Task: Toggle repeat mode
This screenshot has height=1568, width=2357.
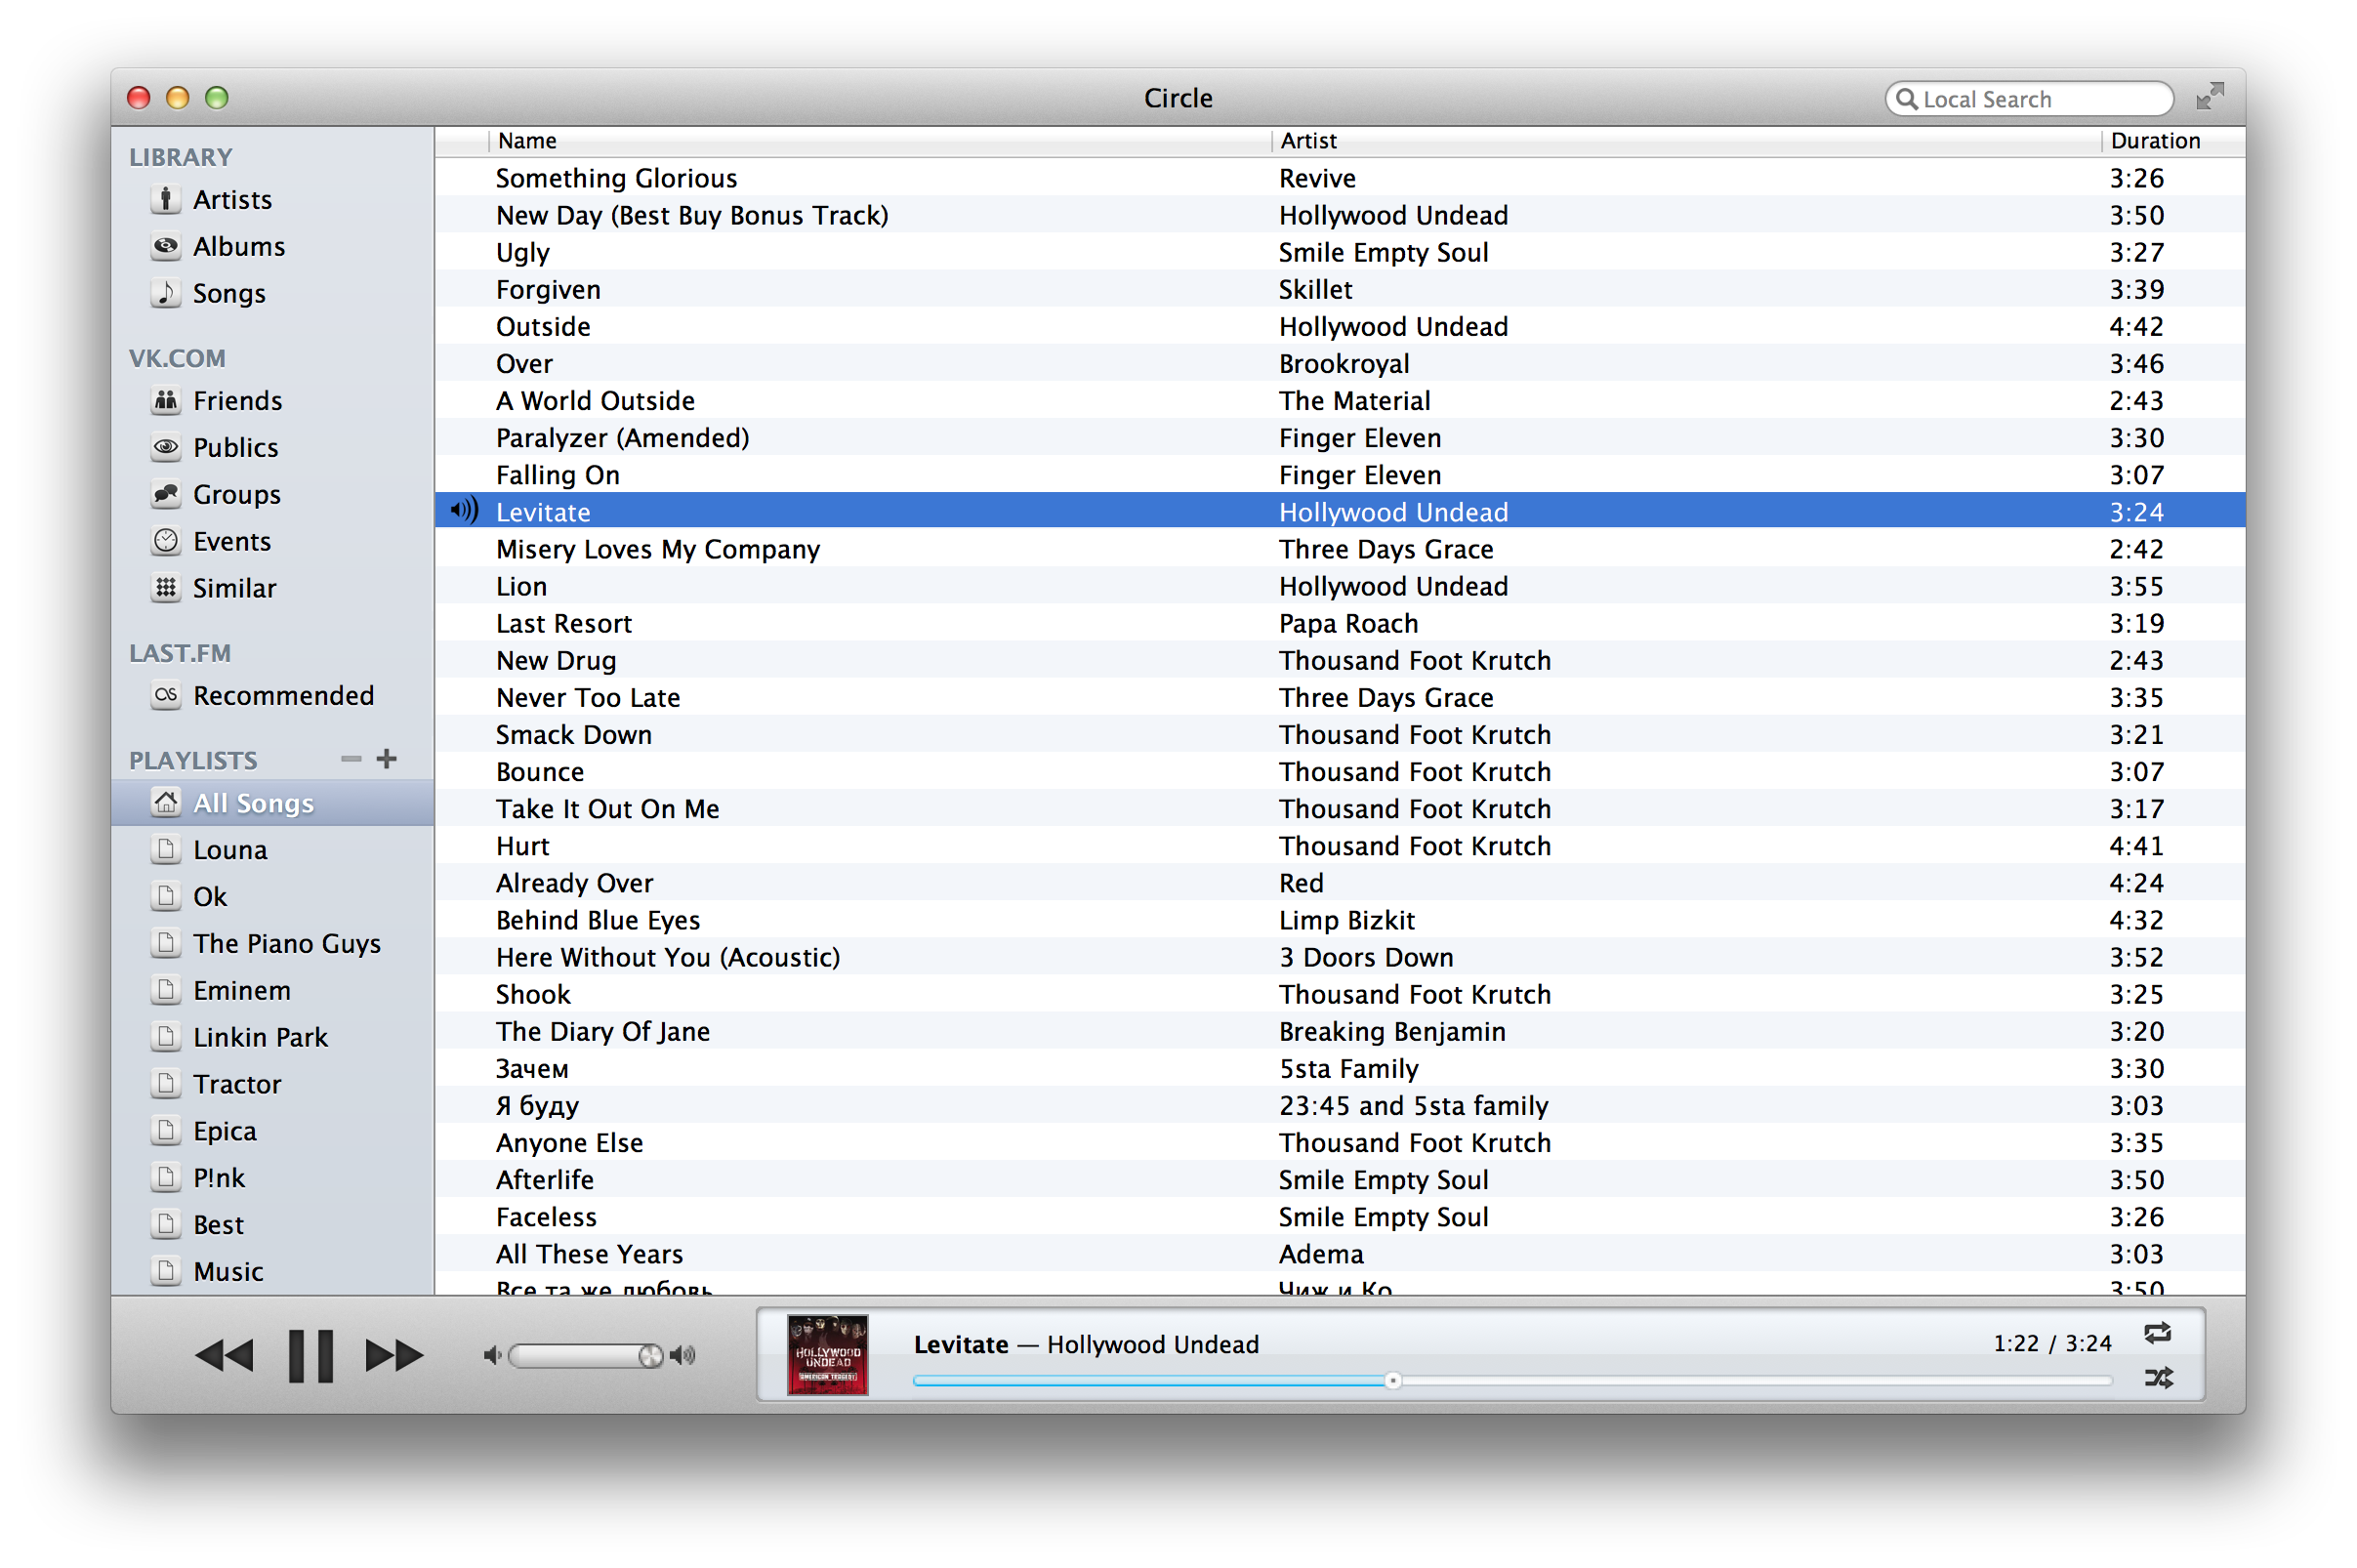Action: pyautogui.click(x=2158, y=1333)
